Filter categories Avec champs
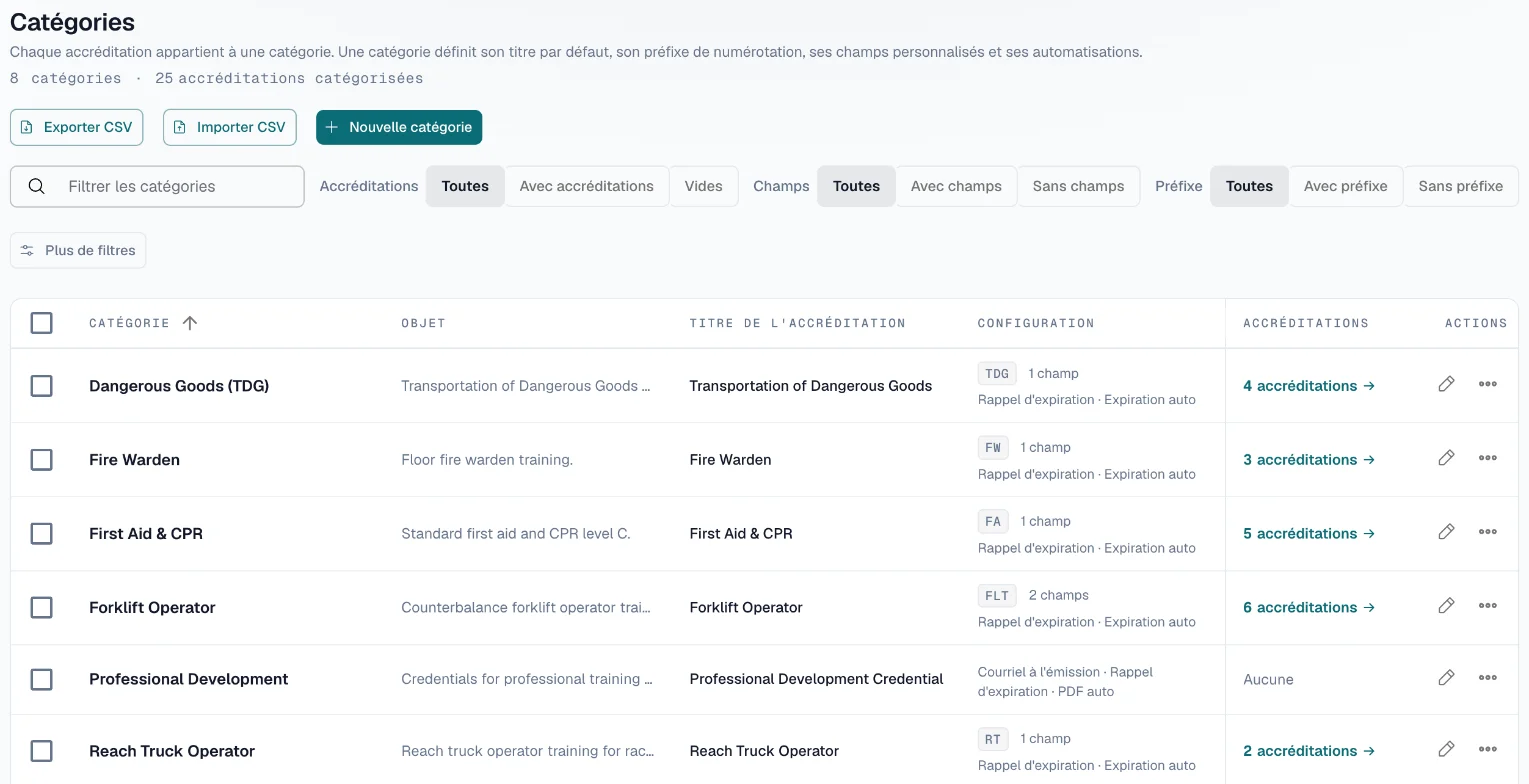This screenshot has width=1529, height=784. click(956, 186)
